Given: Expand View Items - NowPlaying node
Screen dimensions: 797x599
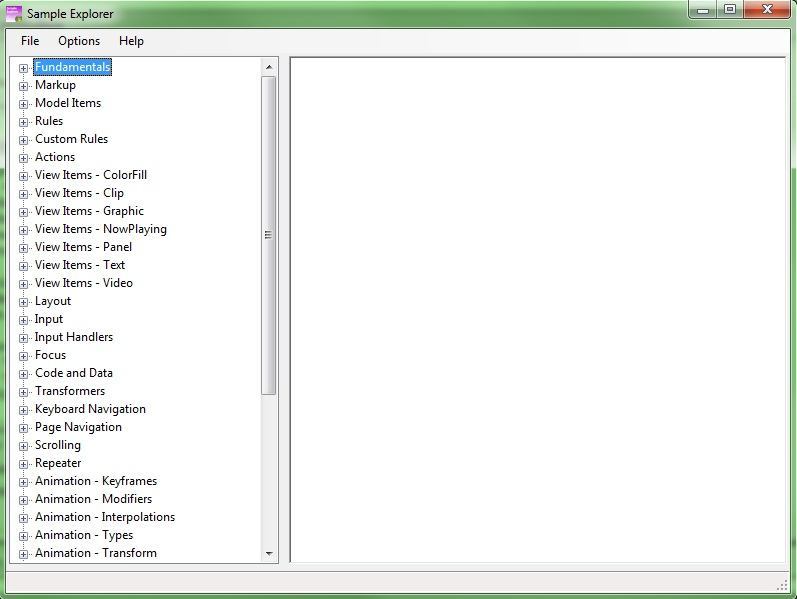Looking at the screenshot, I should tap(23, 230).
